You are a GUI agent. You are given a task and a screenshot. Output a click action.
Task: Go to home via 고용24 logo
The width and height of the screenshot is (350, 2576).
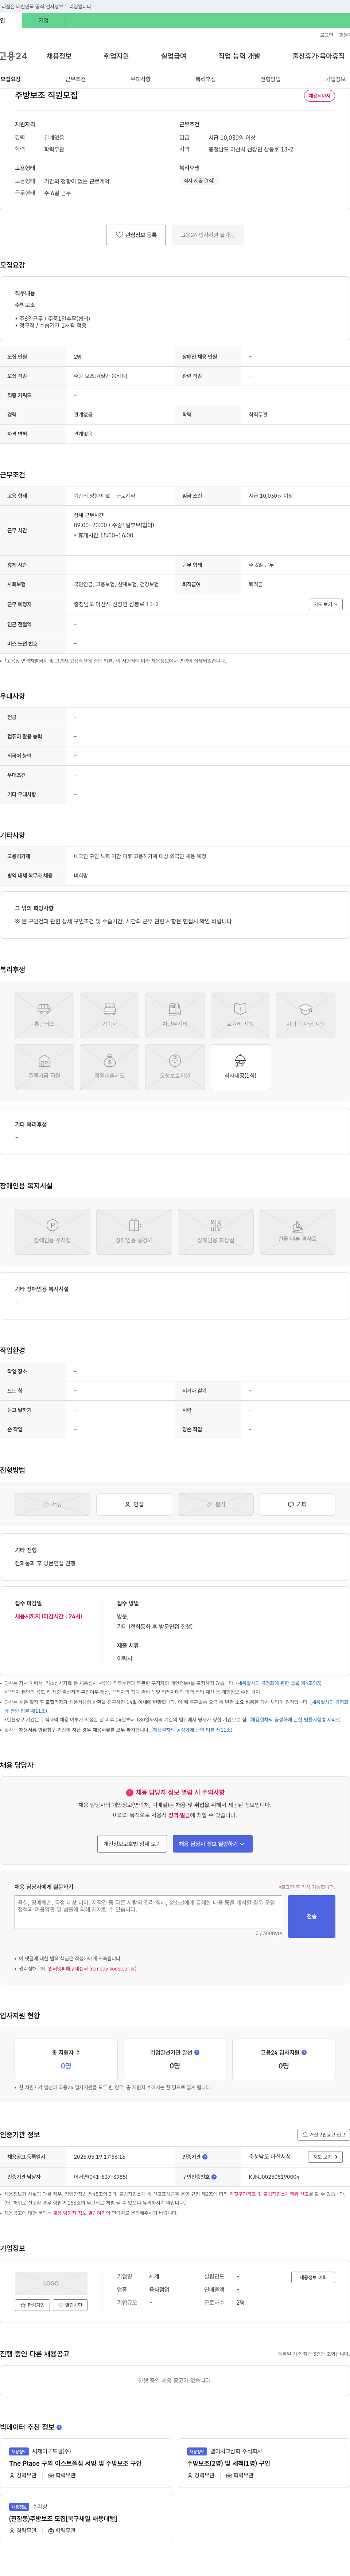14,56
